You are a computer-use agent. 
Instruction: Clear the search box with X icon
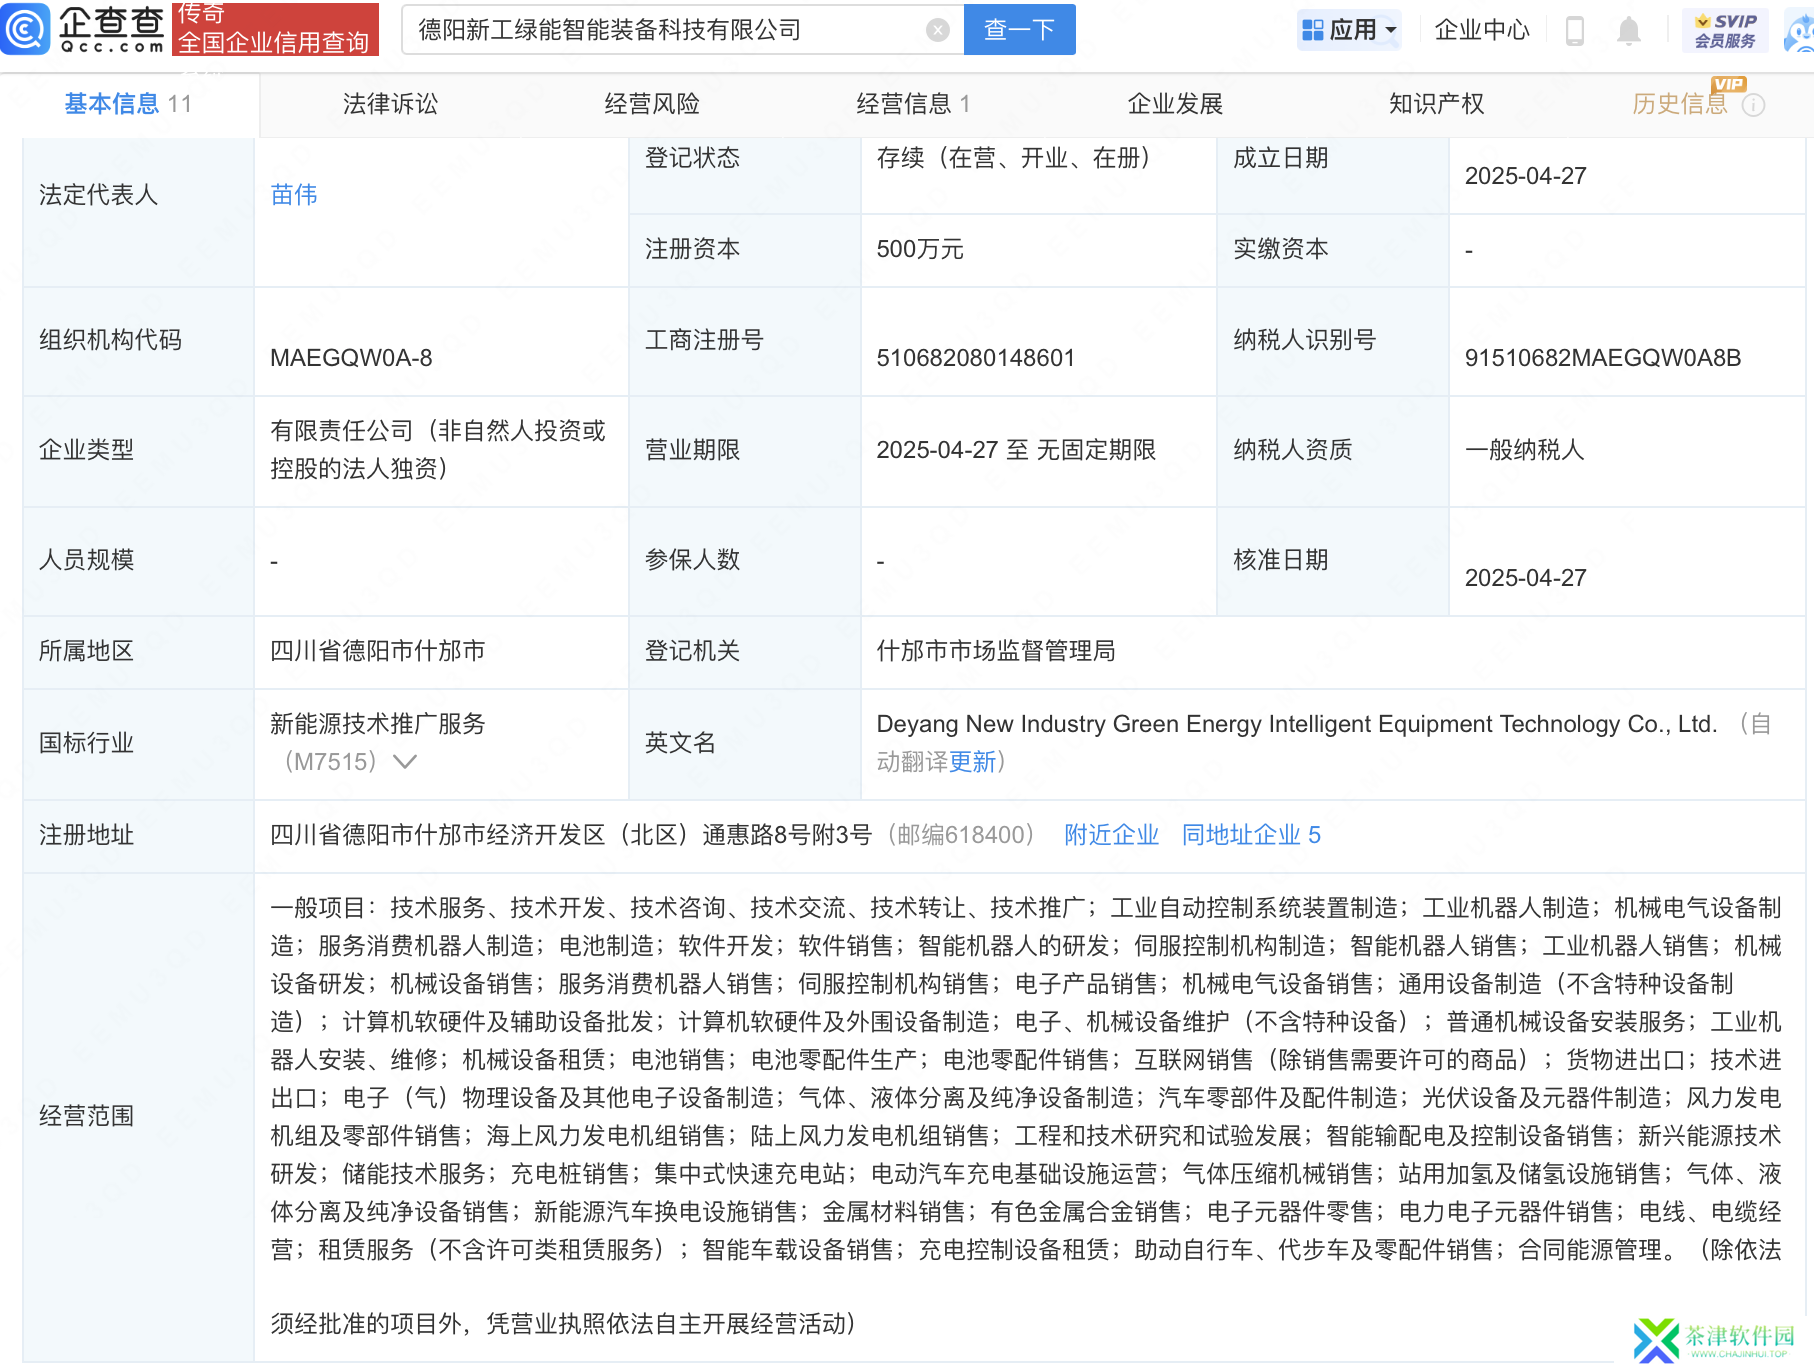tap(938, 30)
